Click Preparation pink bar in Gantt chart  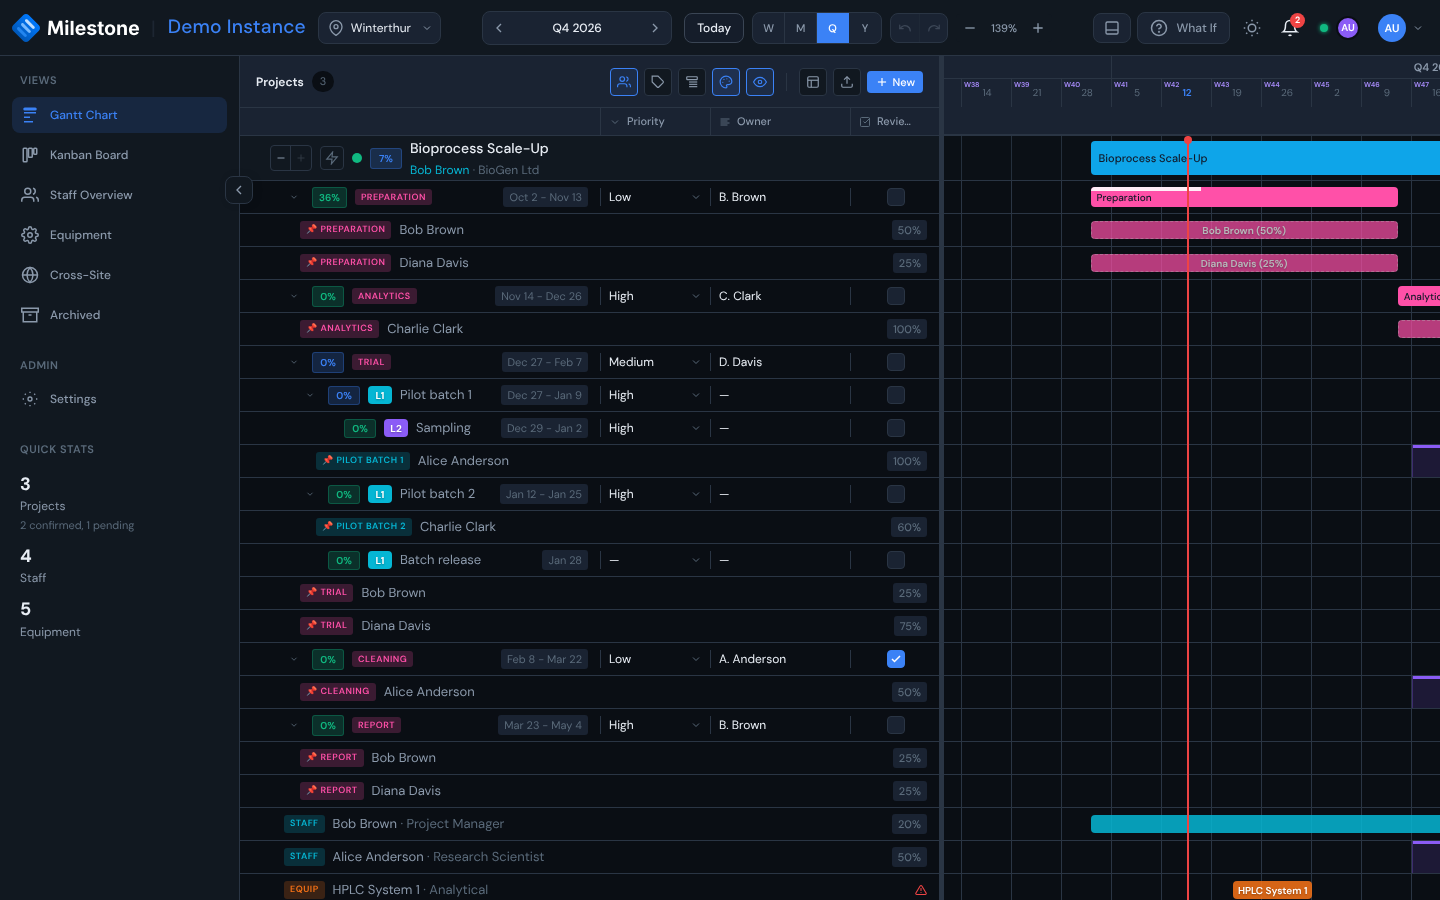pos(1244,198)
